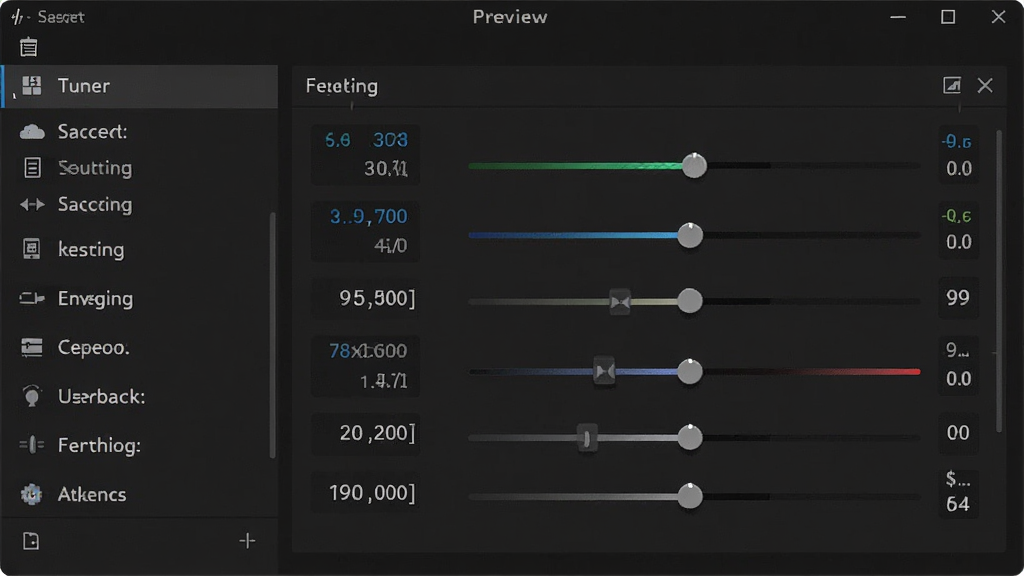The width and height of the screenshot is (1024, 576).
Task: Close the Fereting panel
Action: click(x=985, y=85)
